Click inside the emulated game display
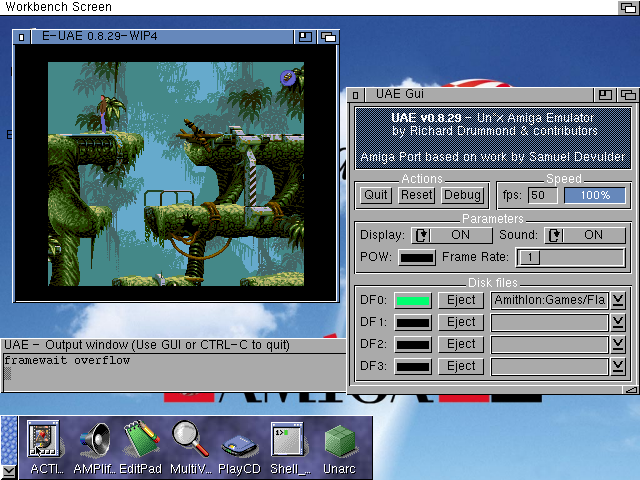The image size is (640, 480). (176, 174)
